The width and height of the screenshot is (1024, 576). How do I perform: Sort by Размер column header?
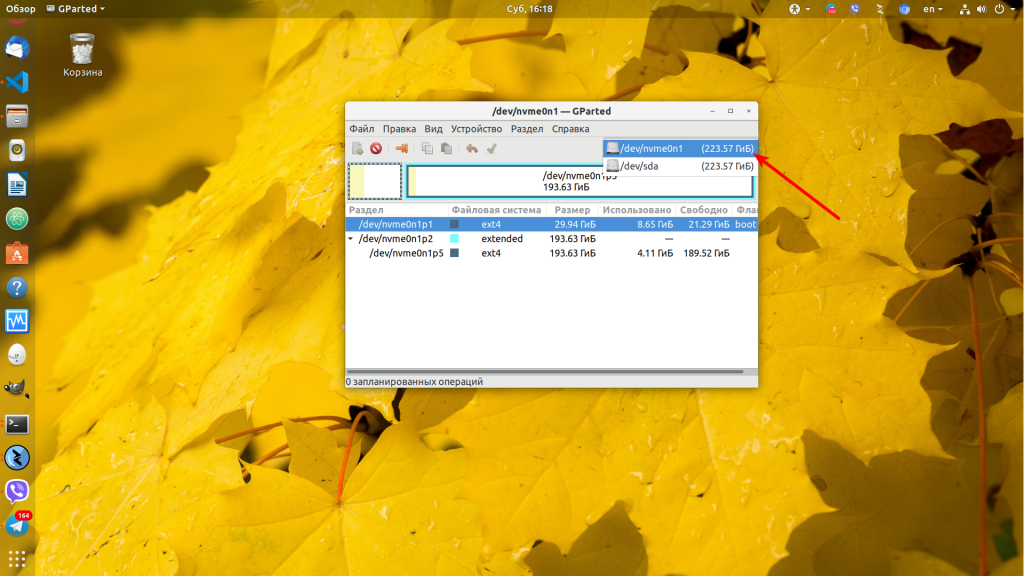pos(572,210)
